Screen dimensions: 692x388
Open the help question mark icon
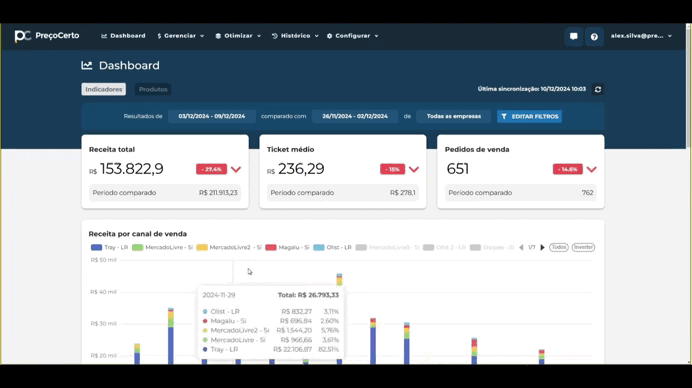[x=594, y=36]
